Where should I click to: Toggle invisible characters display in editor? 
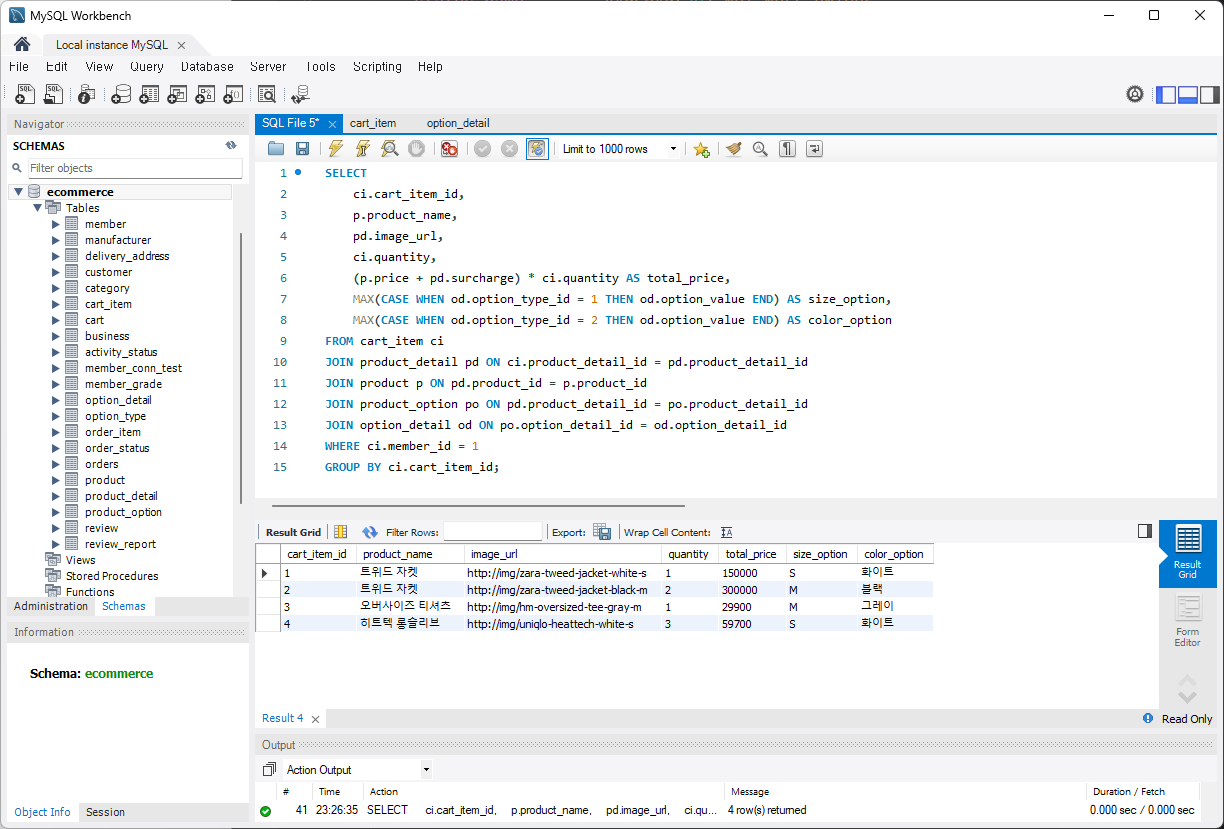click(x=788, y=149)
